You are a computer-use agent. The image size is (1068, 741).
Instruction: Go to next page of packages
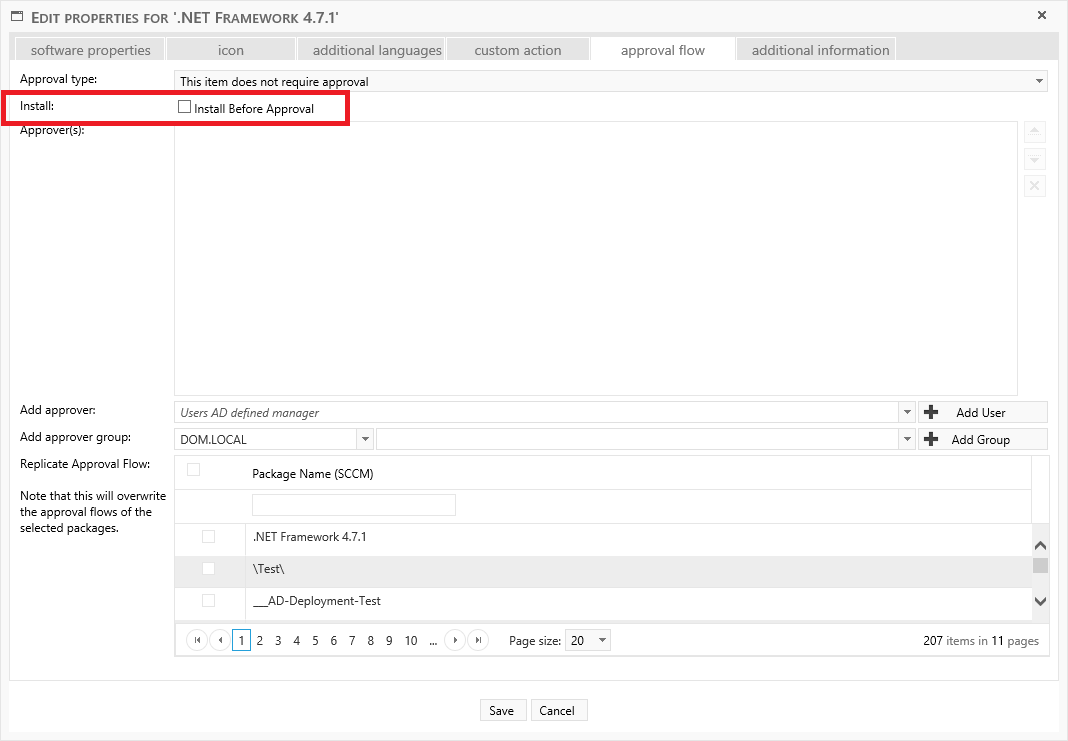pyautogui.click(x=455, y=641)
